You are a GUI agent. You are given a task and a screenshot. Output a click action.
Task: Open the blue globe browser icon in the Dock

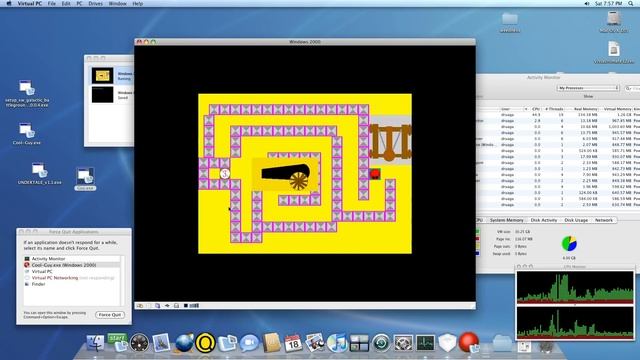pyautogui.click(x=184, y=343)
